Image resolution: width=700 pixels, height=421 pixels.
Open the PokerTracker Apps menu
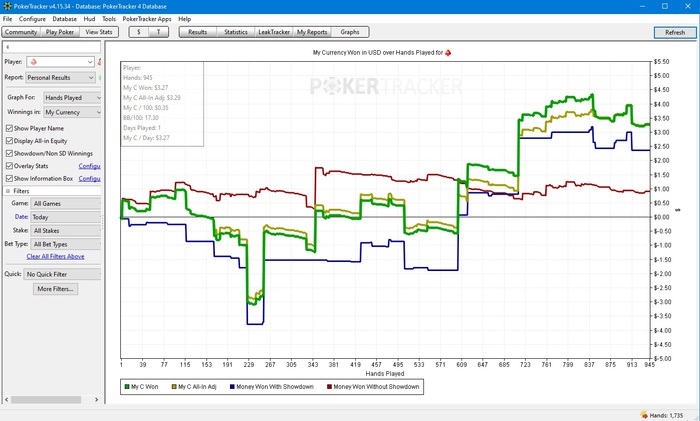(x=147, y=19)
